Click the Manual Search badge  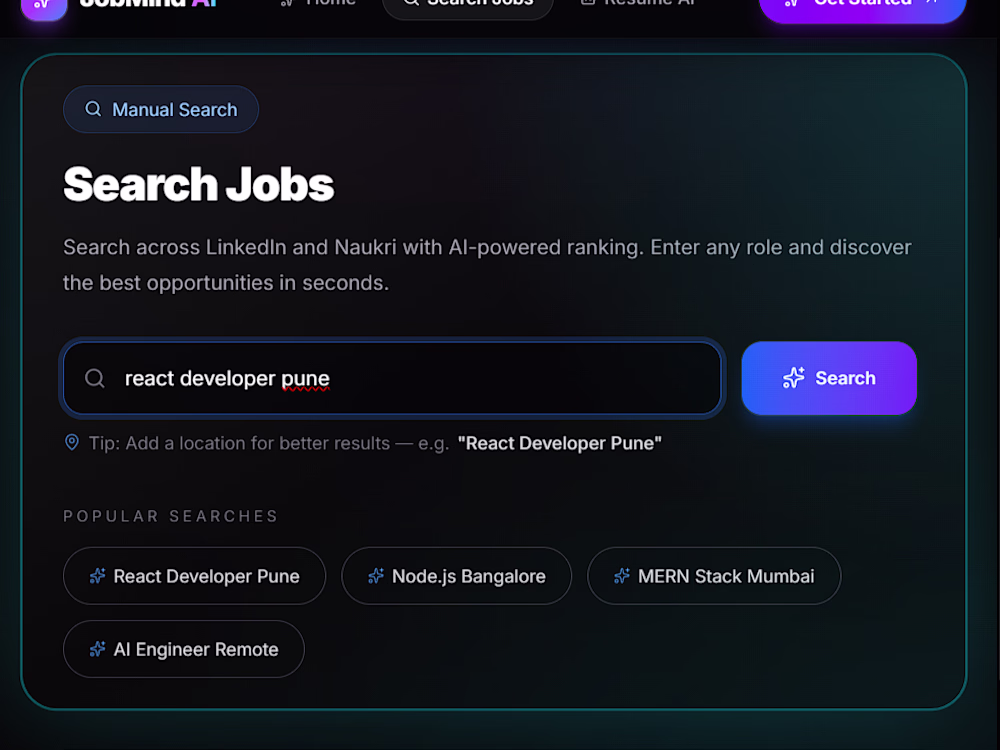(161, 110)
